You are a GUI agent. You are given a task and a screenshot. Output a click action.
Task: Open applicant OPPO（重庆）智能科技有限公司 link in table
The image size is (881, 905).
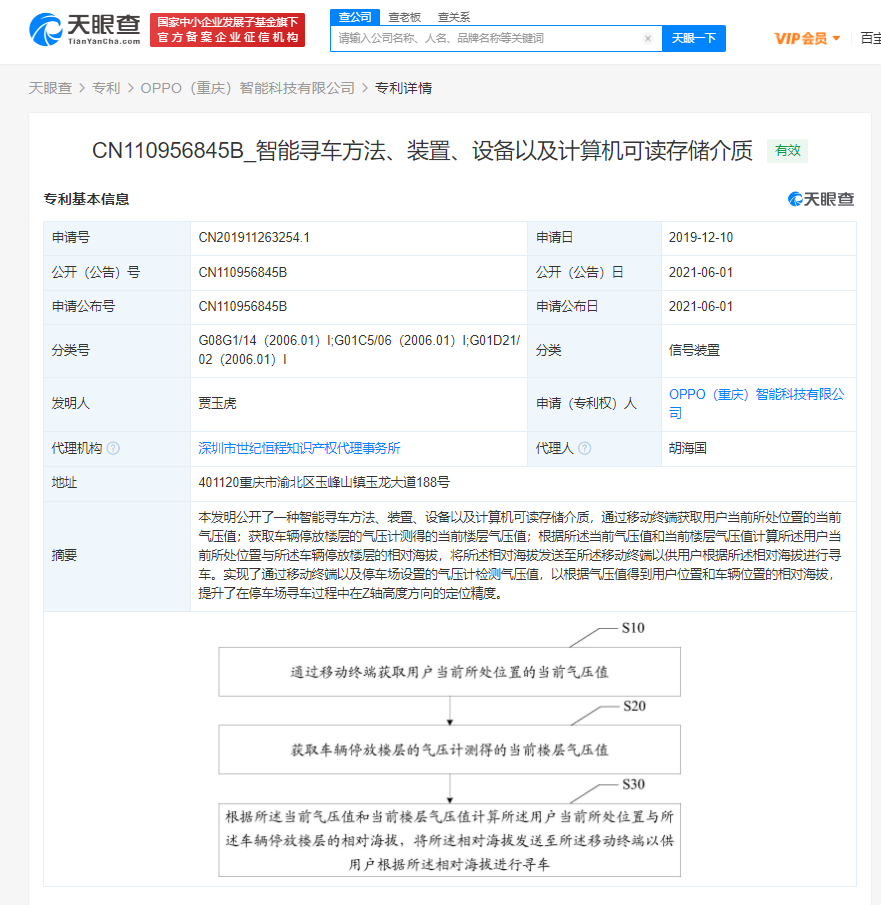pos(756,403)
